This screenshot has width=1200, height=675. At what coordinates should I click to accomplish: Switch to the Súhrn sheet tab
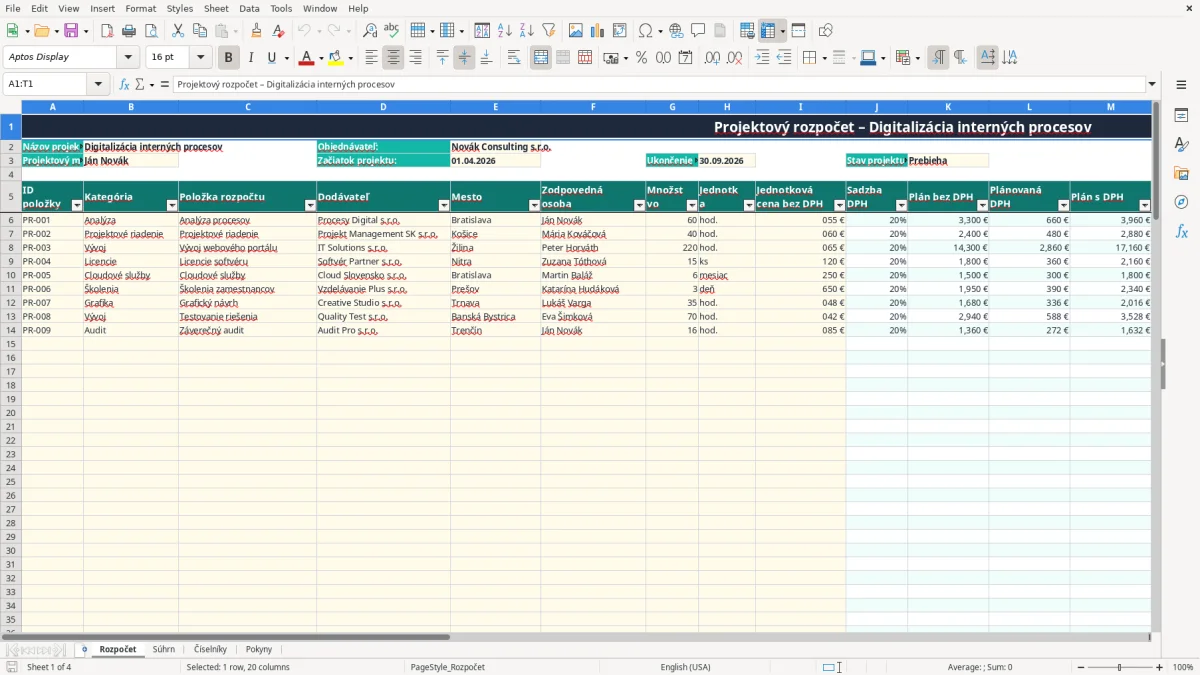point(163,649)
